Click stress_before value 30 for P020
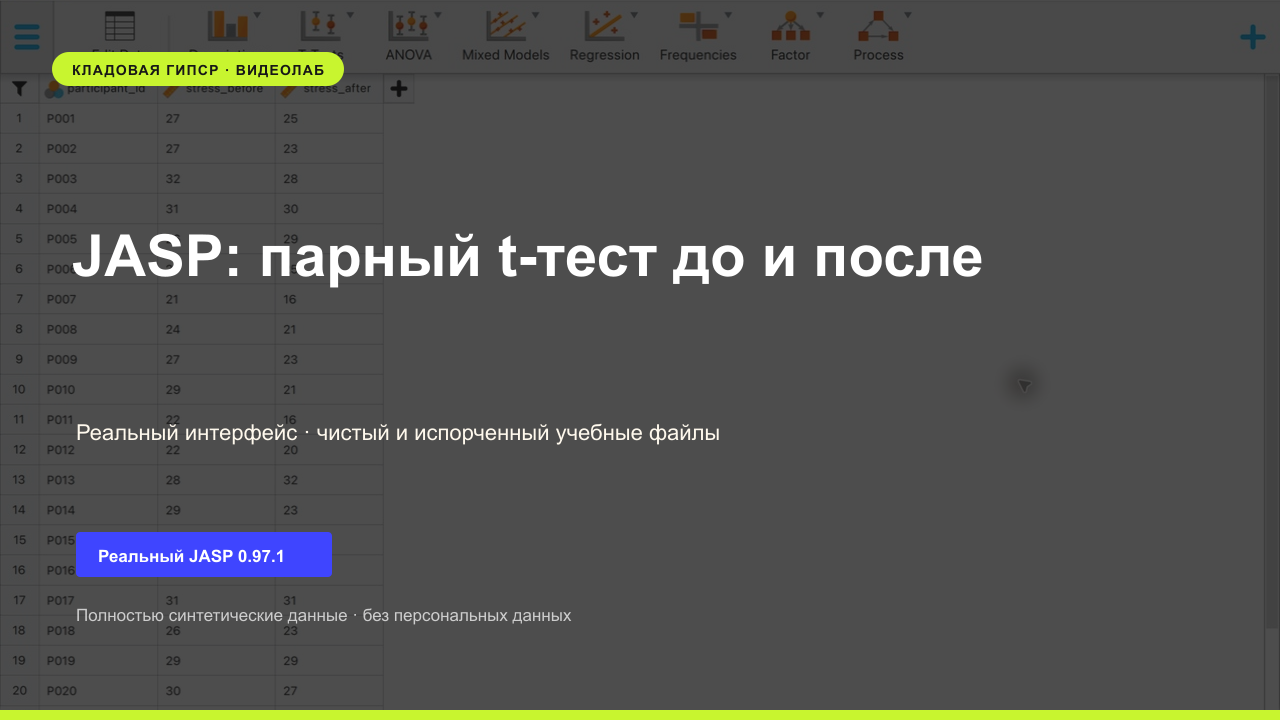Viewport: 1280px width, 720px height. pyautogui.click(x=216, y=690)
